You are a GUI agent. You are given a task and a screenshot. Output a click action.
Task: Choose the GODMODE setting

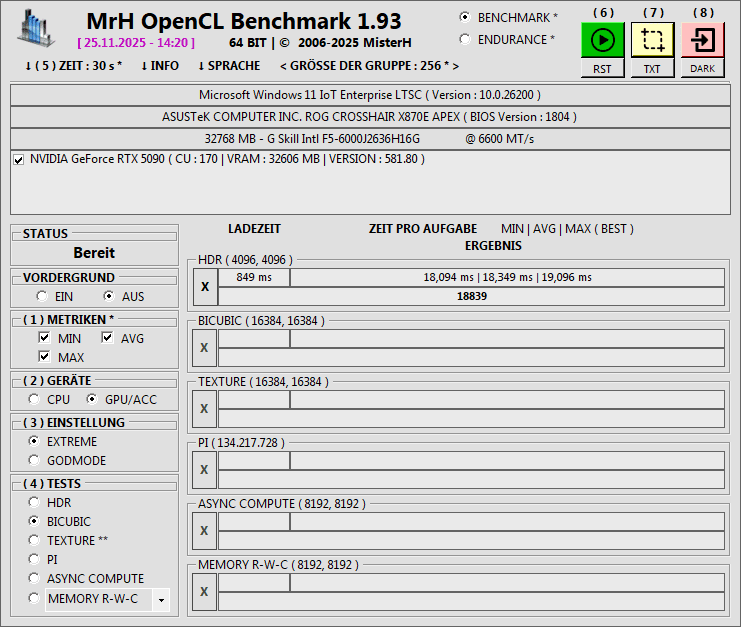(x=34, y=460)
